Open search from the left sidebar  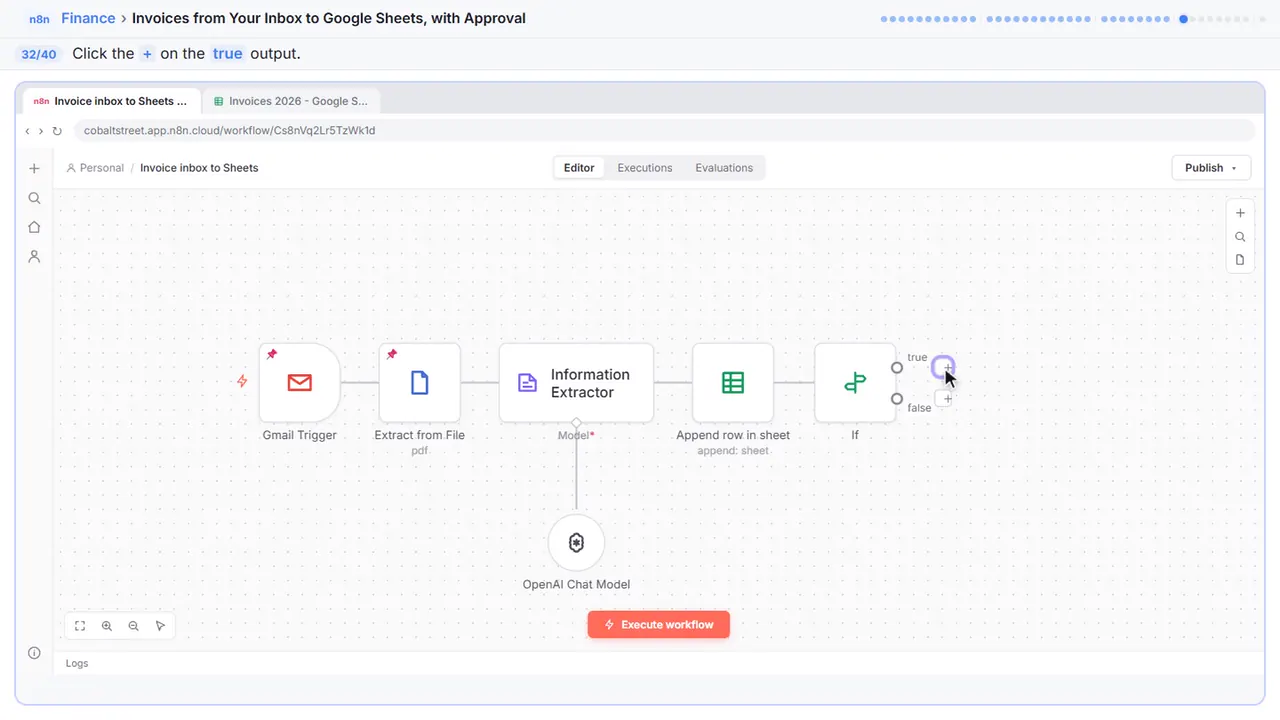(34, 198)
